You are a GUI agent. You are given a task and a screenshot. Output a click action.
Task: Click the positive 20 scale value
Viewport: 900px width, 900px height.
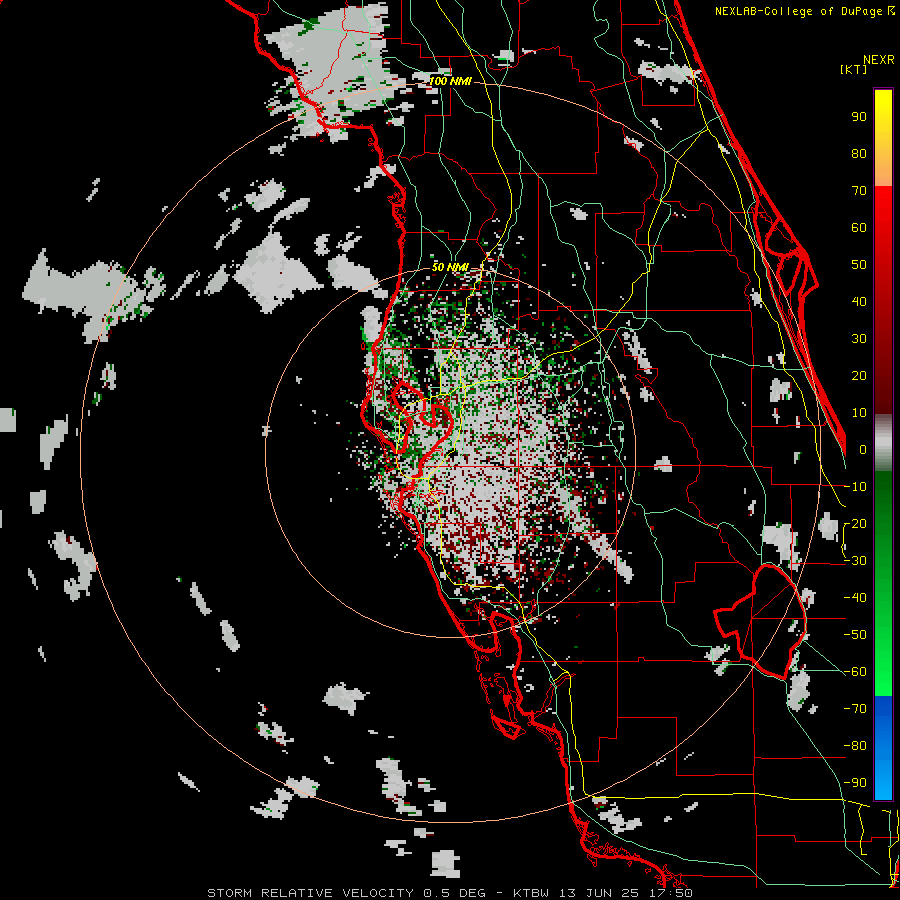(859, 375)
